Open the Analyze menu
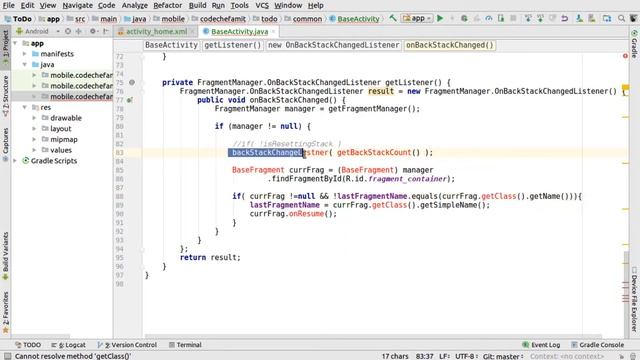 (135, 5)
